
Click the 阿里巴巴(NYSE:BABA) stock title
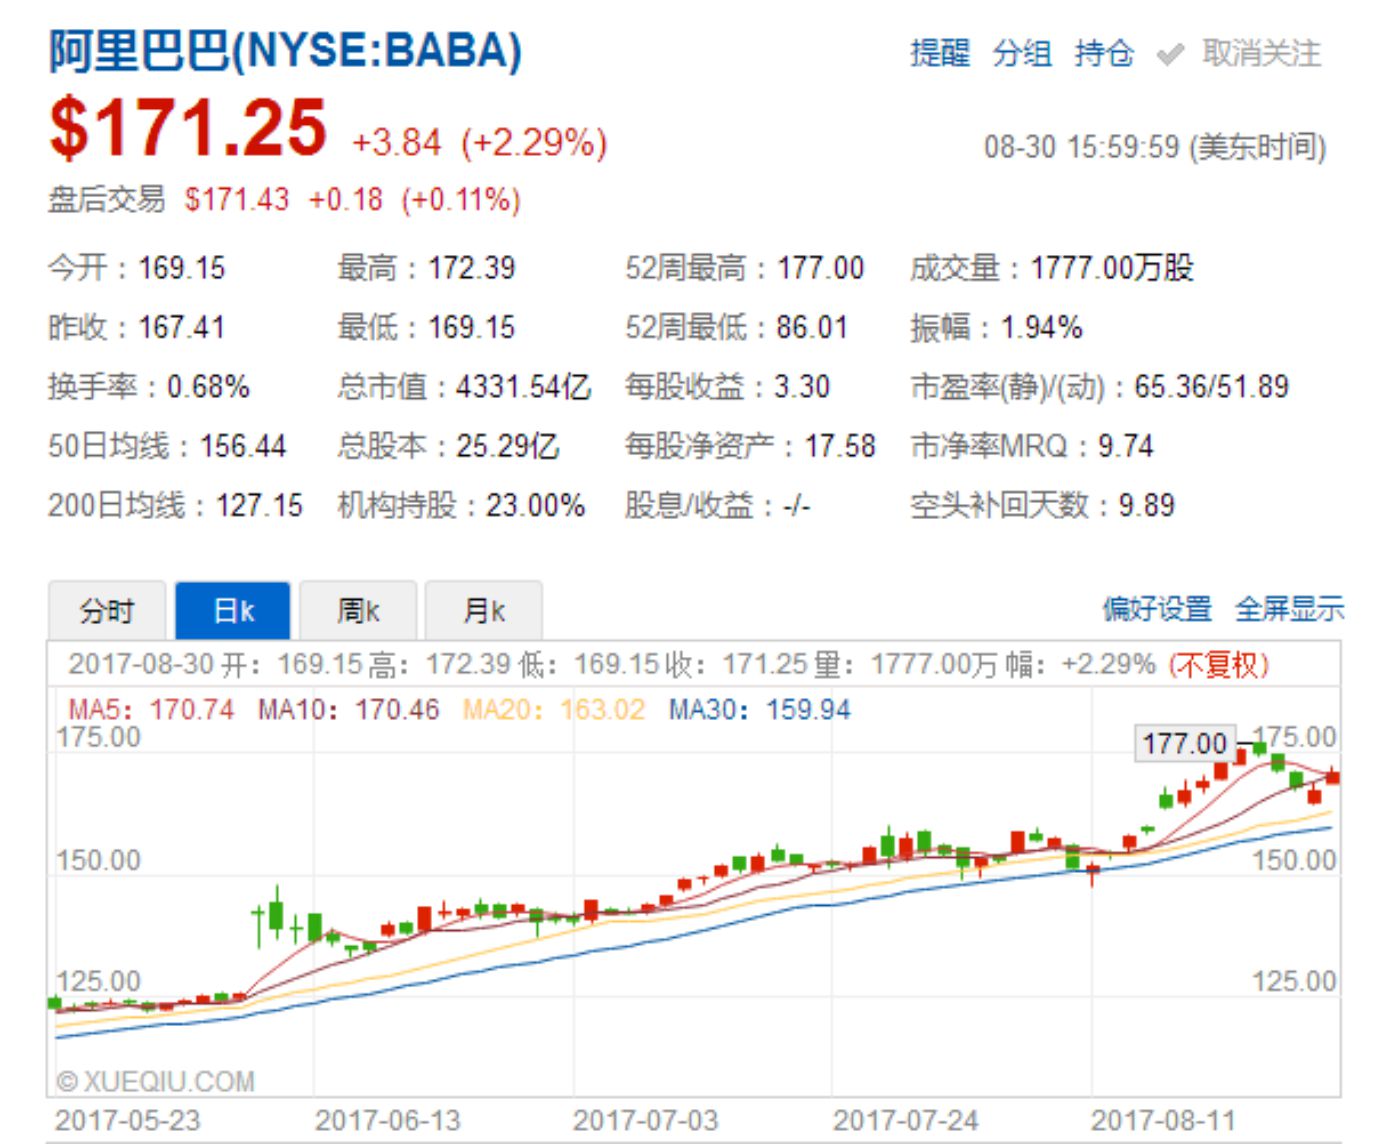(285, 51)
